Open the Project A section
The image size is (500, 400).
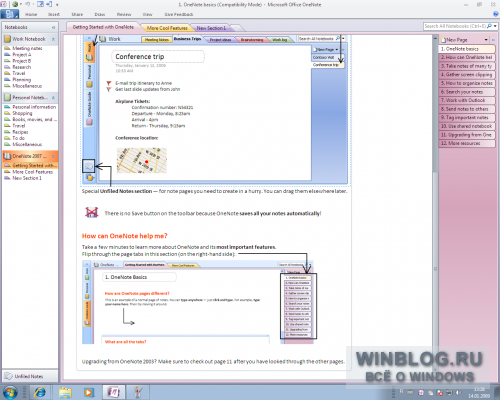point(22,55)
